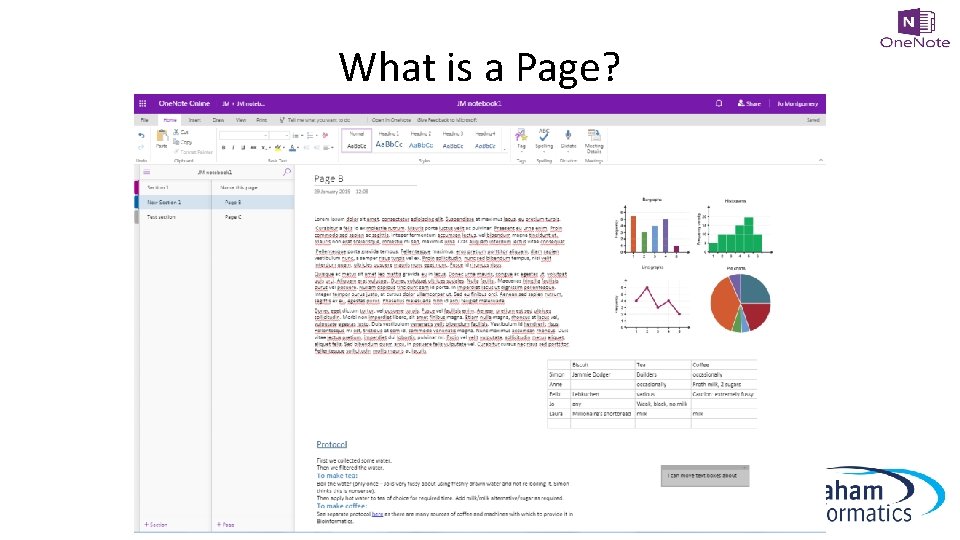Collapse the ribbon with the chevron
Screen dimensions: 960x540
coord(821,160)
